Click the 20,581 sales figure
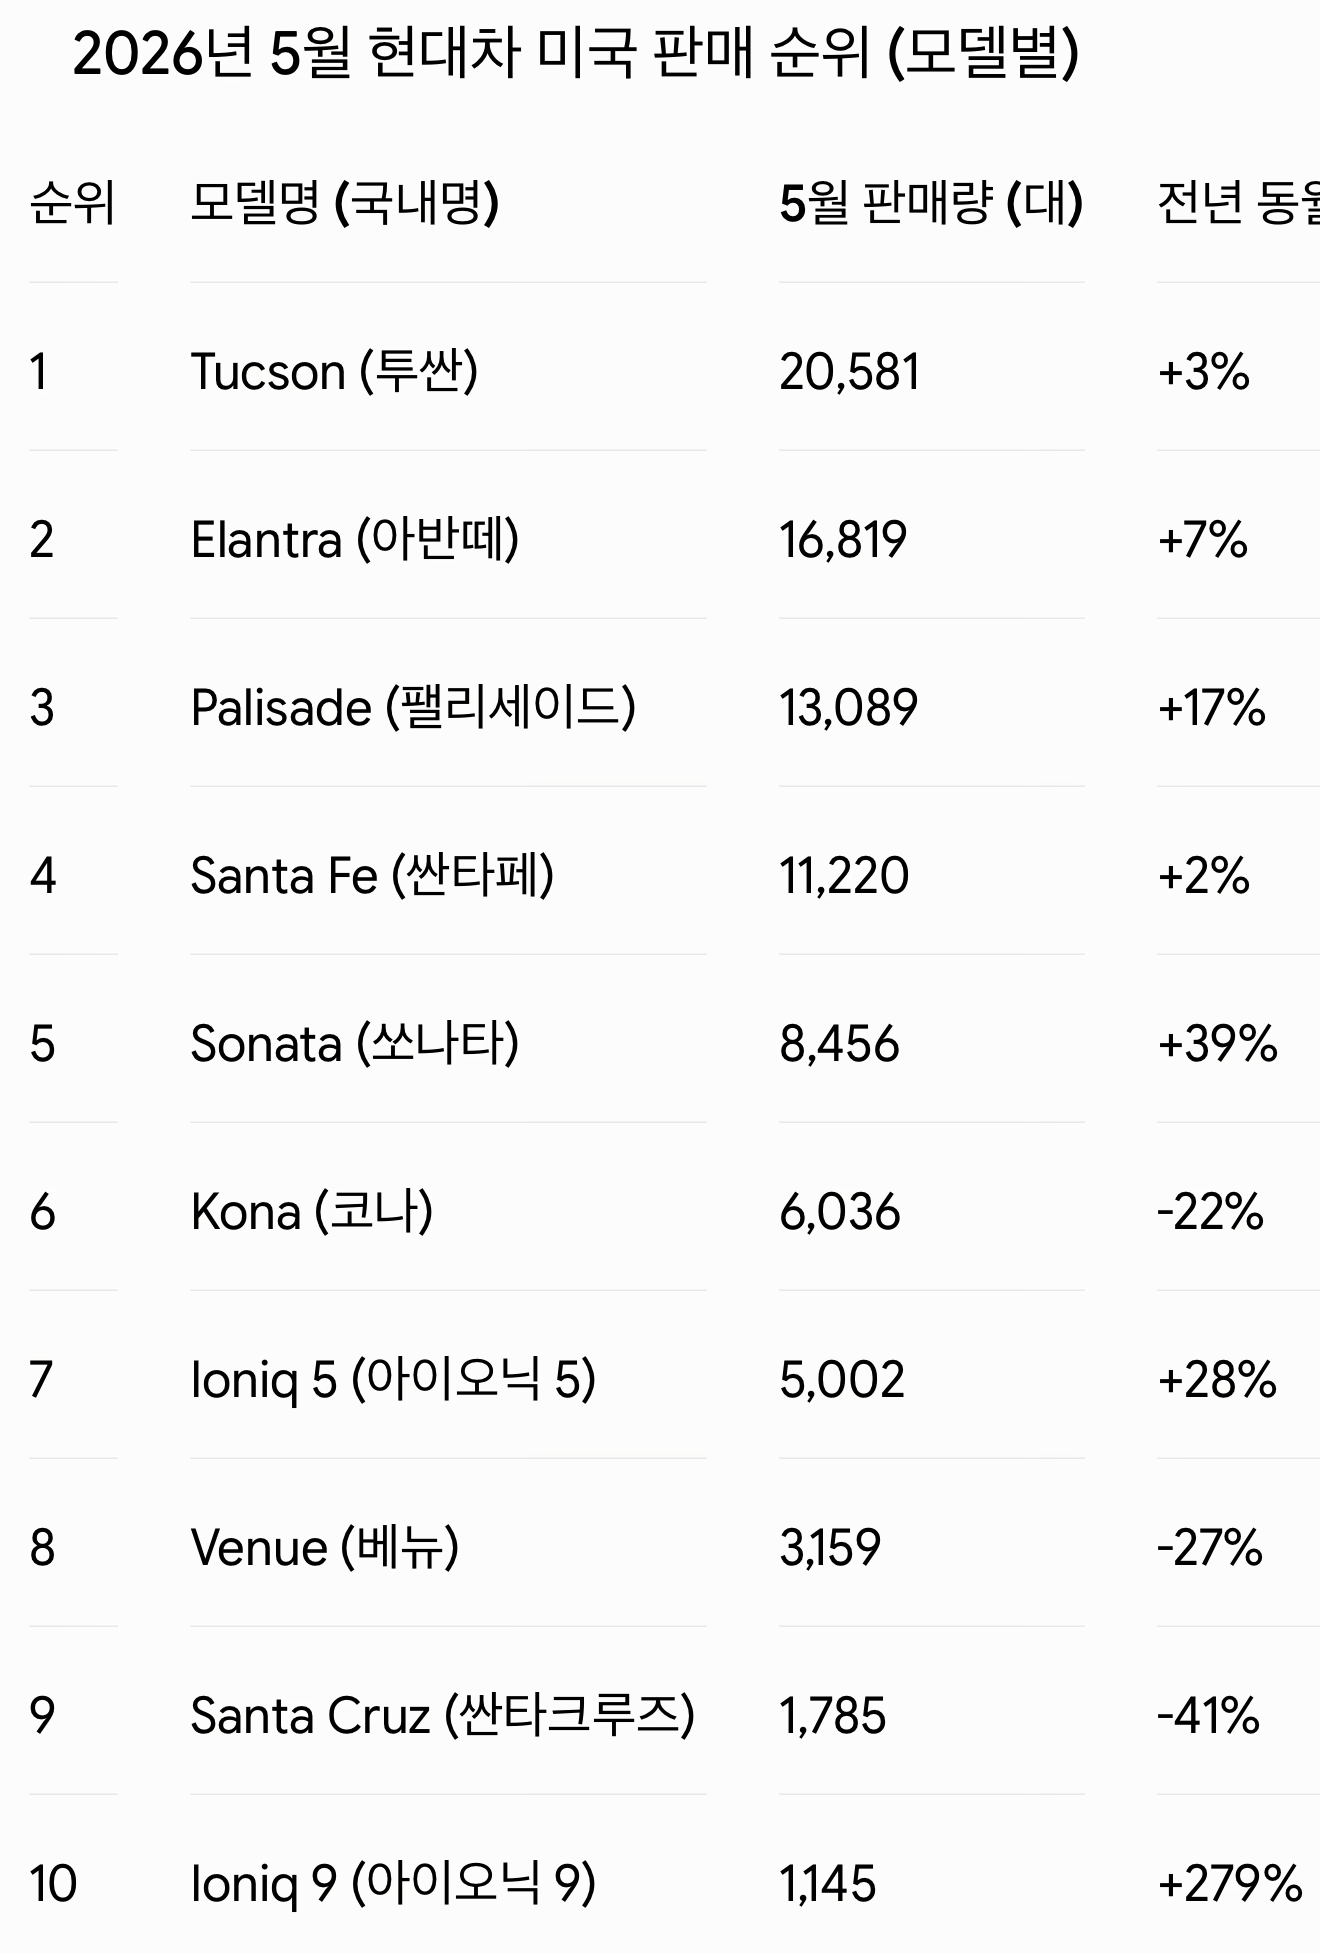The height and width of the screenshot is (1953, 1320). 849,372
